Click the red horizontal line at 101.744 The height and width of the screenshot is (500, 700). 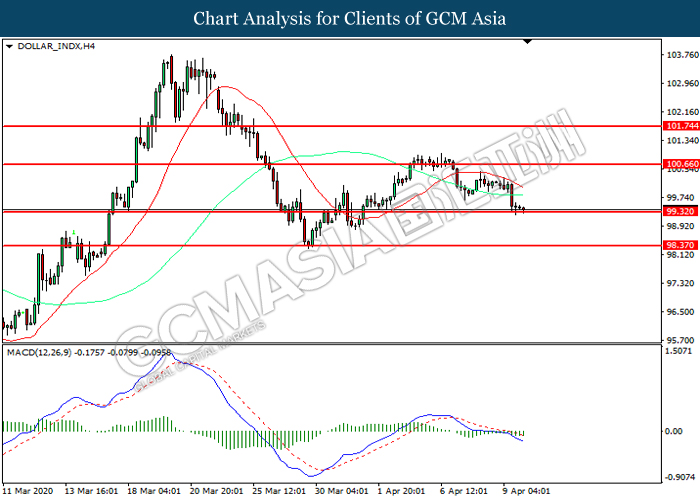pos(332,126)
